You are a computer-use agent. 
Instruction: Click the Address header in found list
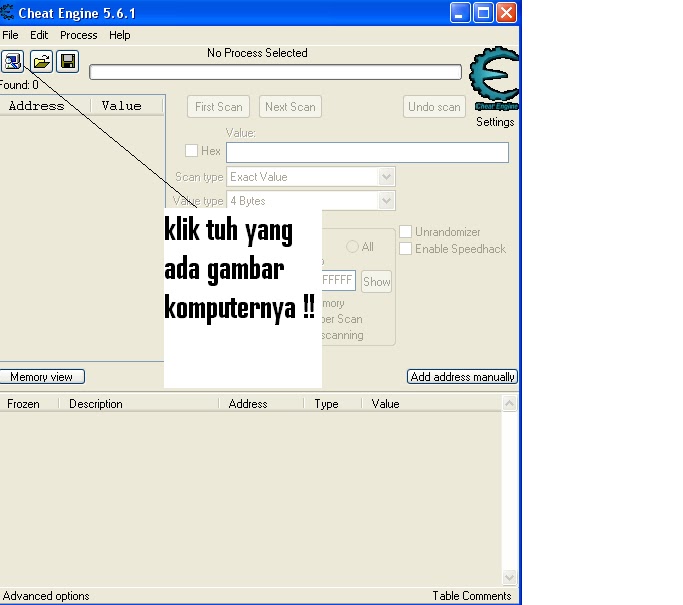[37, 106]
